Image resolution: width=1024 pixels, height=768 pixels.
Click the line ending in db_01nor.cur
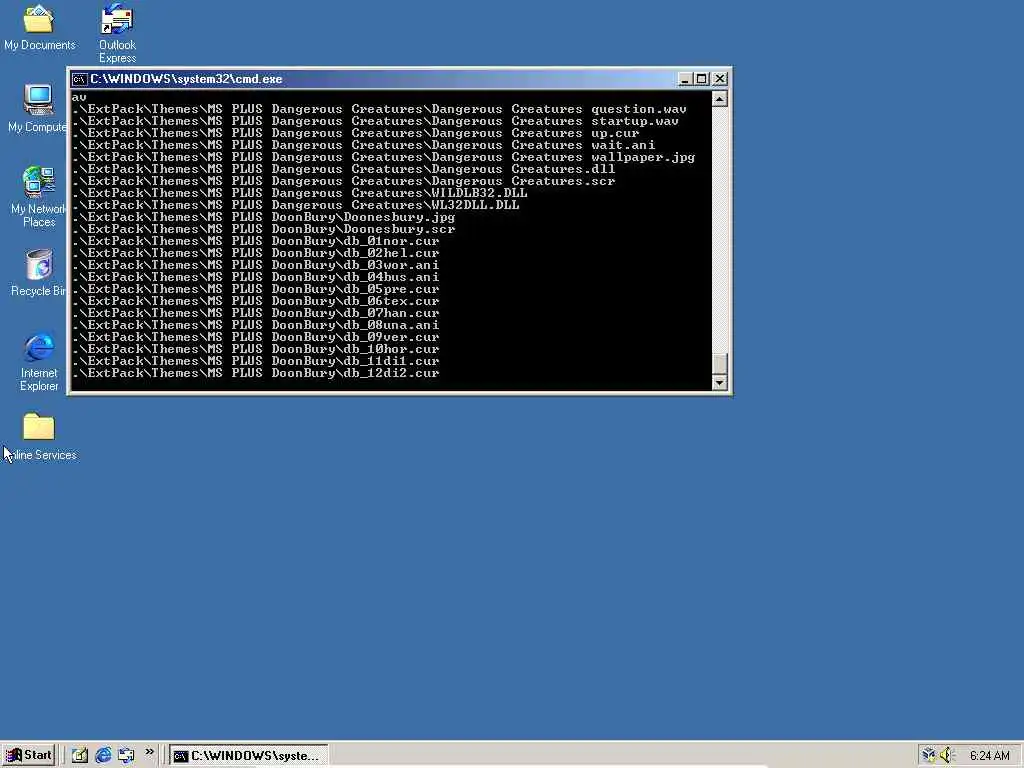pyautogui.click(x=255, y=241)
